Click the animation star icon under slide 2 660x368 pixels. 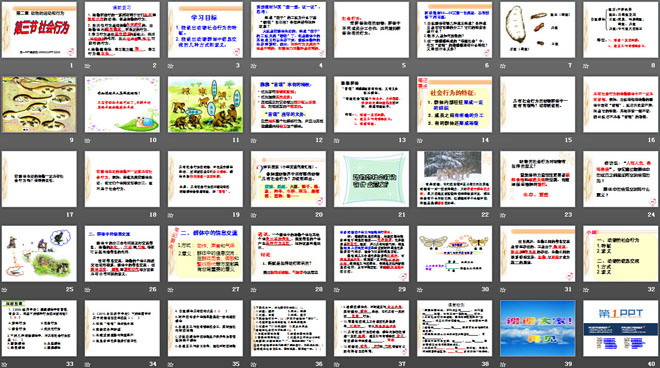click(x=88, y=66)
